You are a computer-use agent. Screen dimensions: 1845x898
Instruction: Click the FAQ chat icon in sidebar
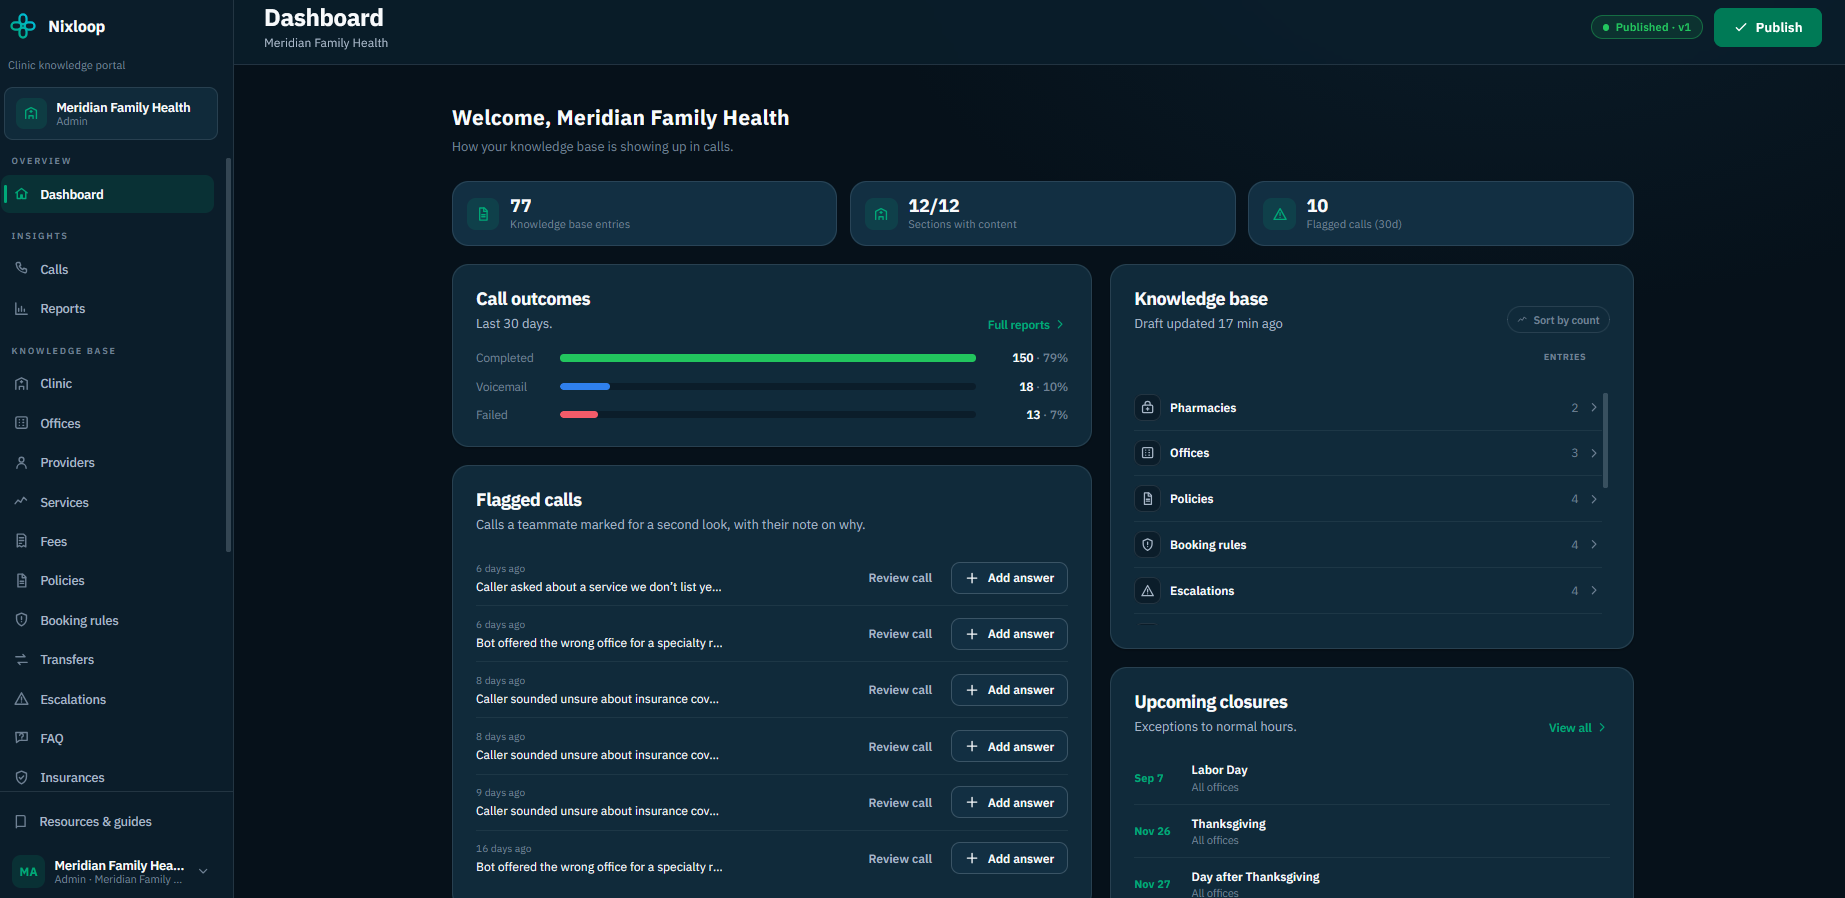coord(21,738)
